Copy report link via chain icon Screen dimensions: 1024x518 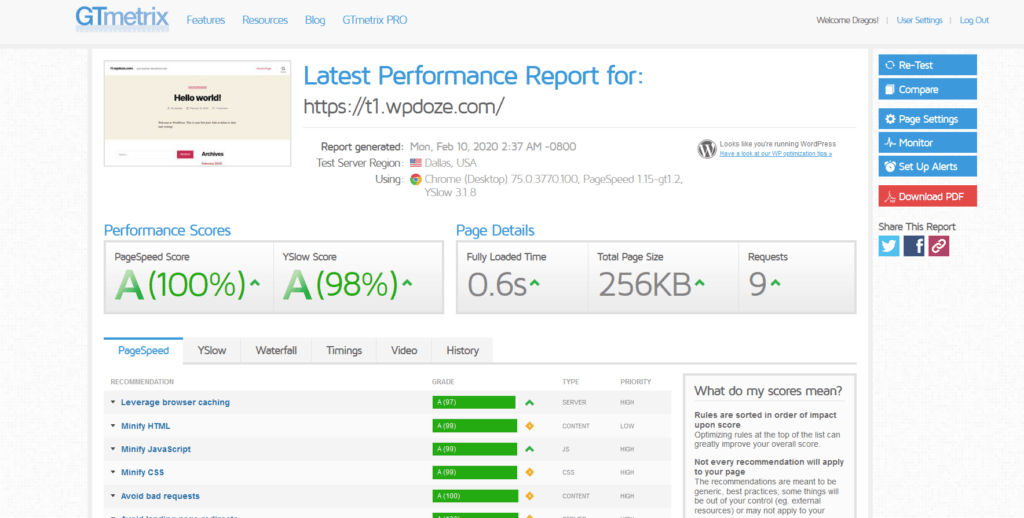point(938,246)
